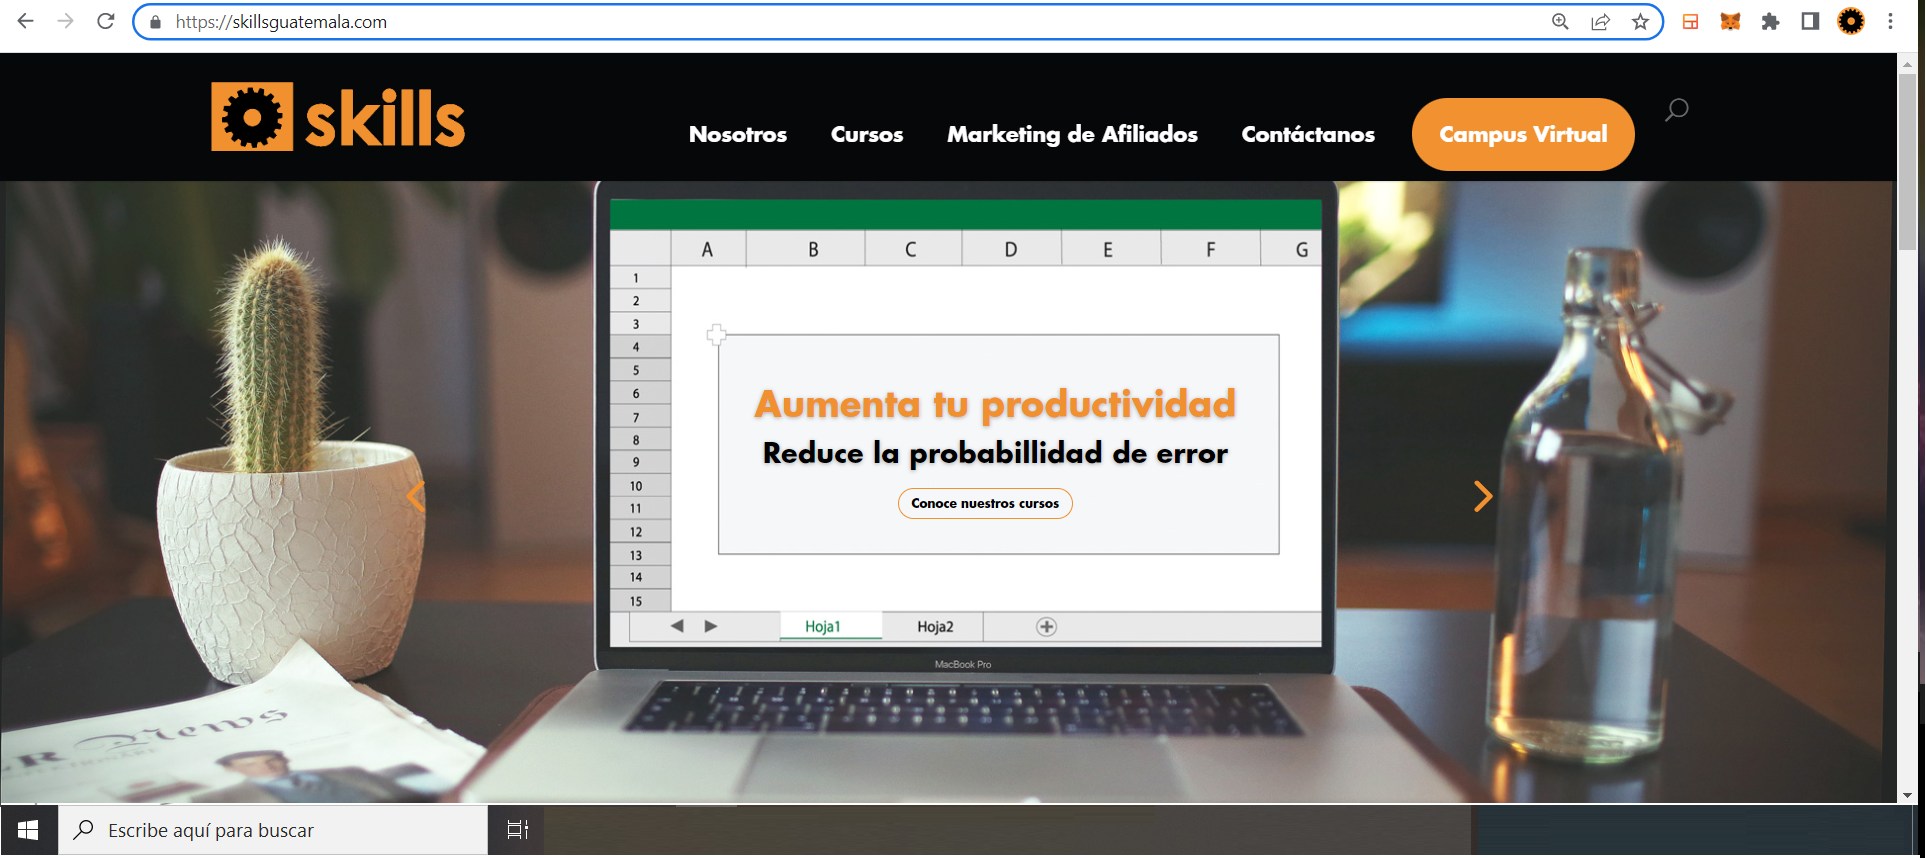The height and width of the screenshot is (858, 1926).
Task: Open Marketing de Afiliados page
Action: point(1072,134)
